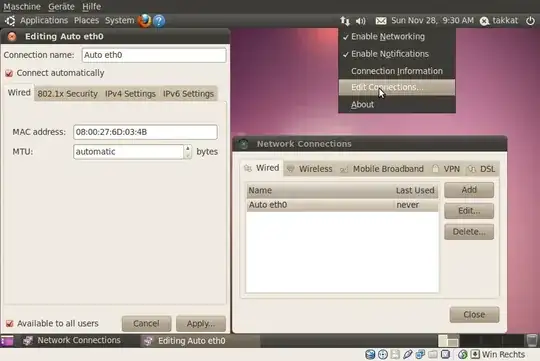
Task: Choose About from the network menu
Action: 397,104
